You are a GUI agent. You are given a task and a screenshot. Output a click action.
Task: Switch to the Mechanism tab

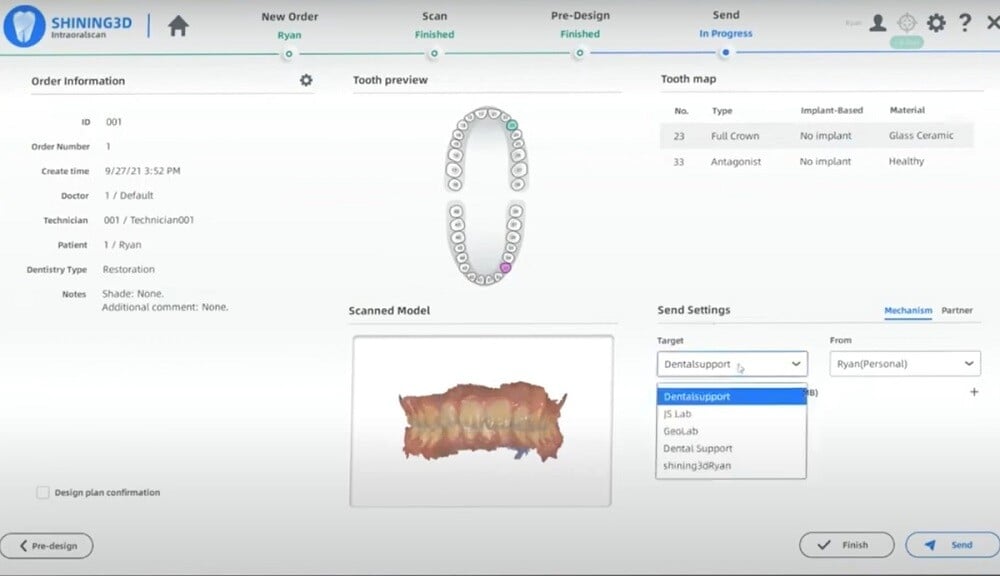[908, 311]
